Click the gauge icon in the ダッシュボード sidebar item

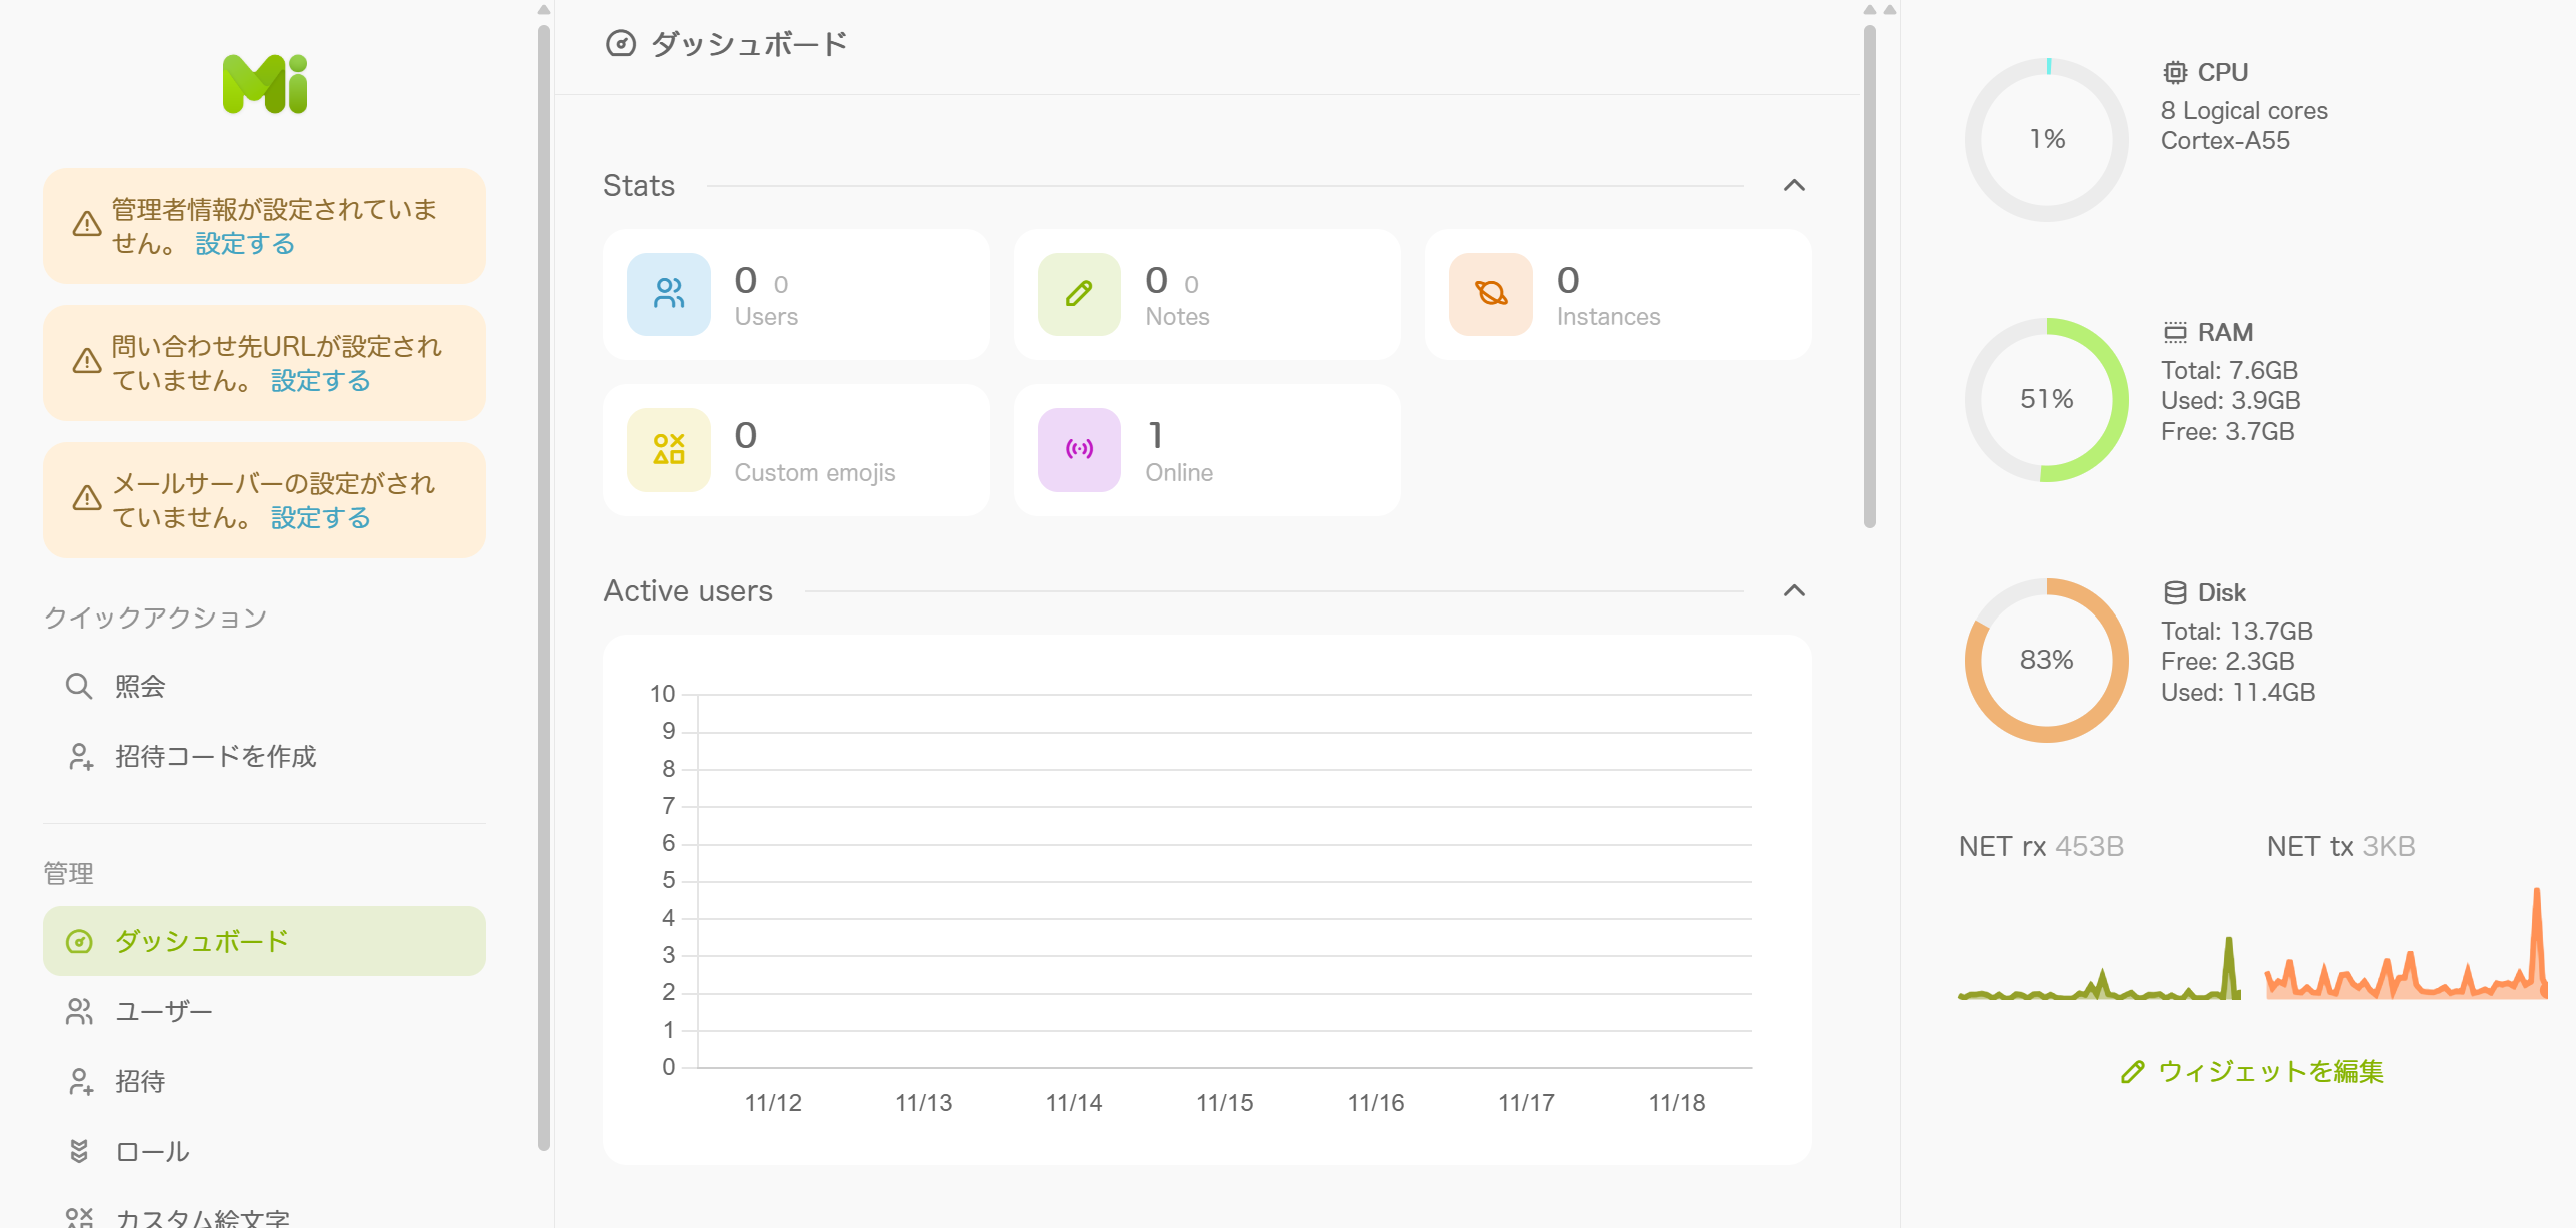point(79,941)
